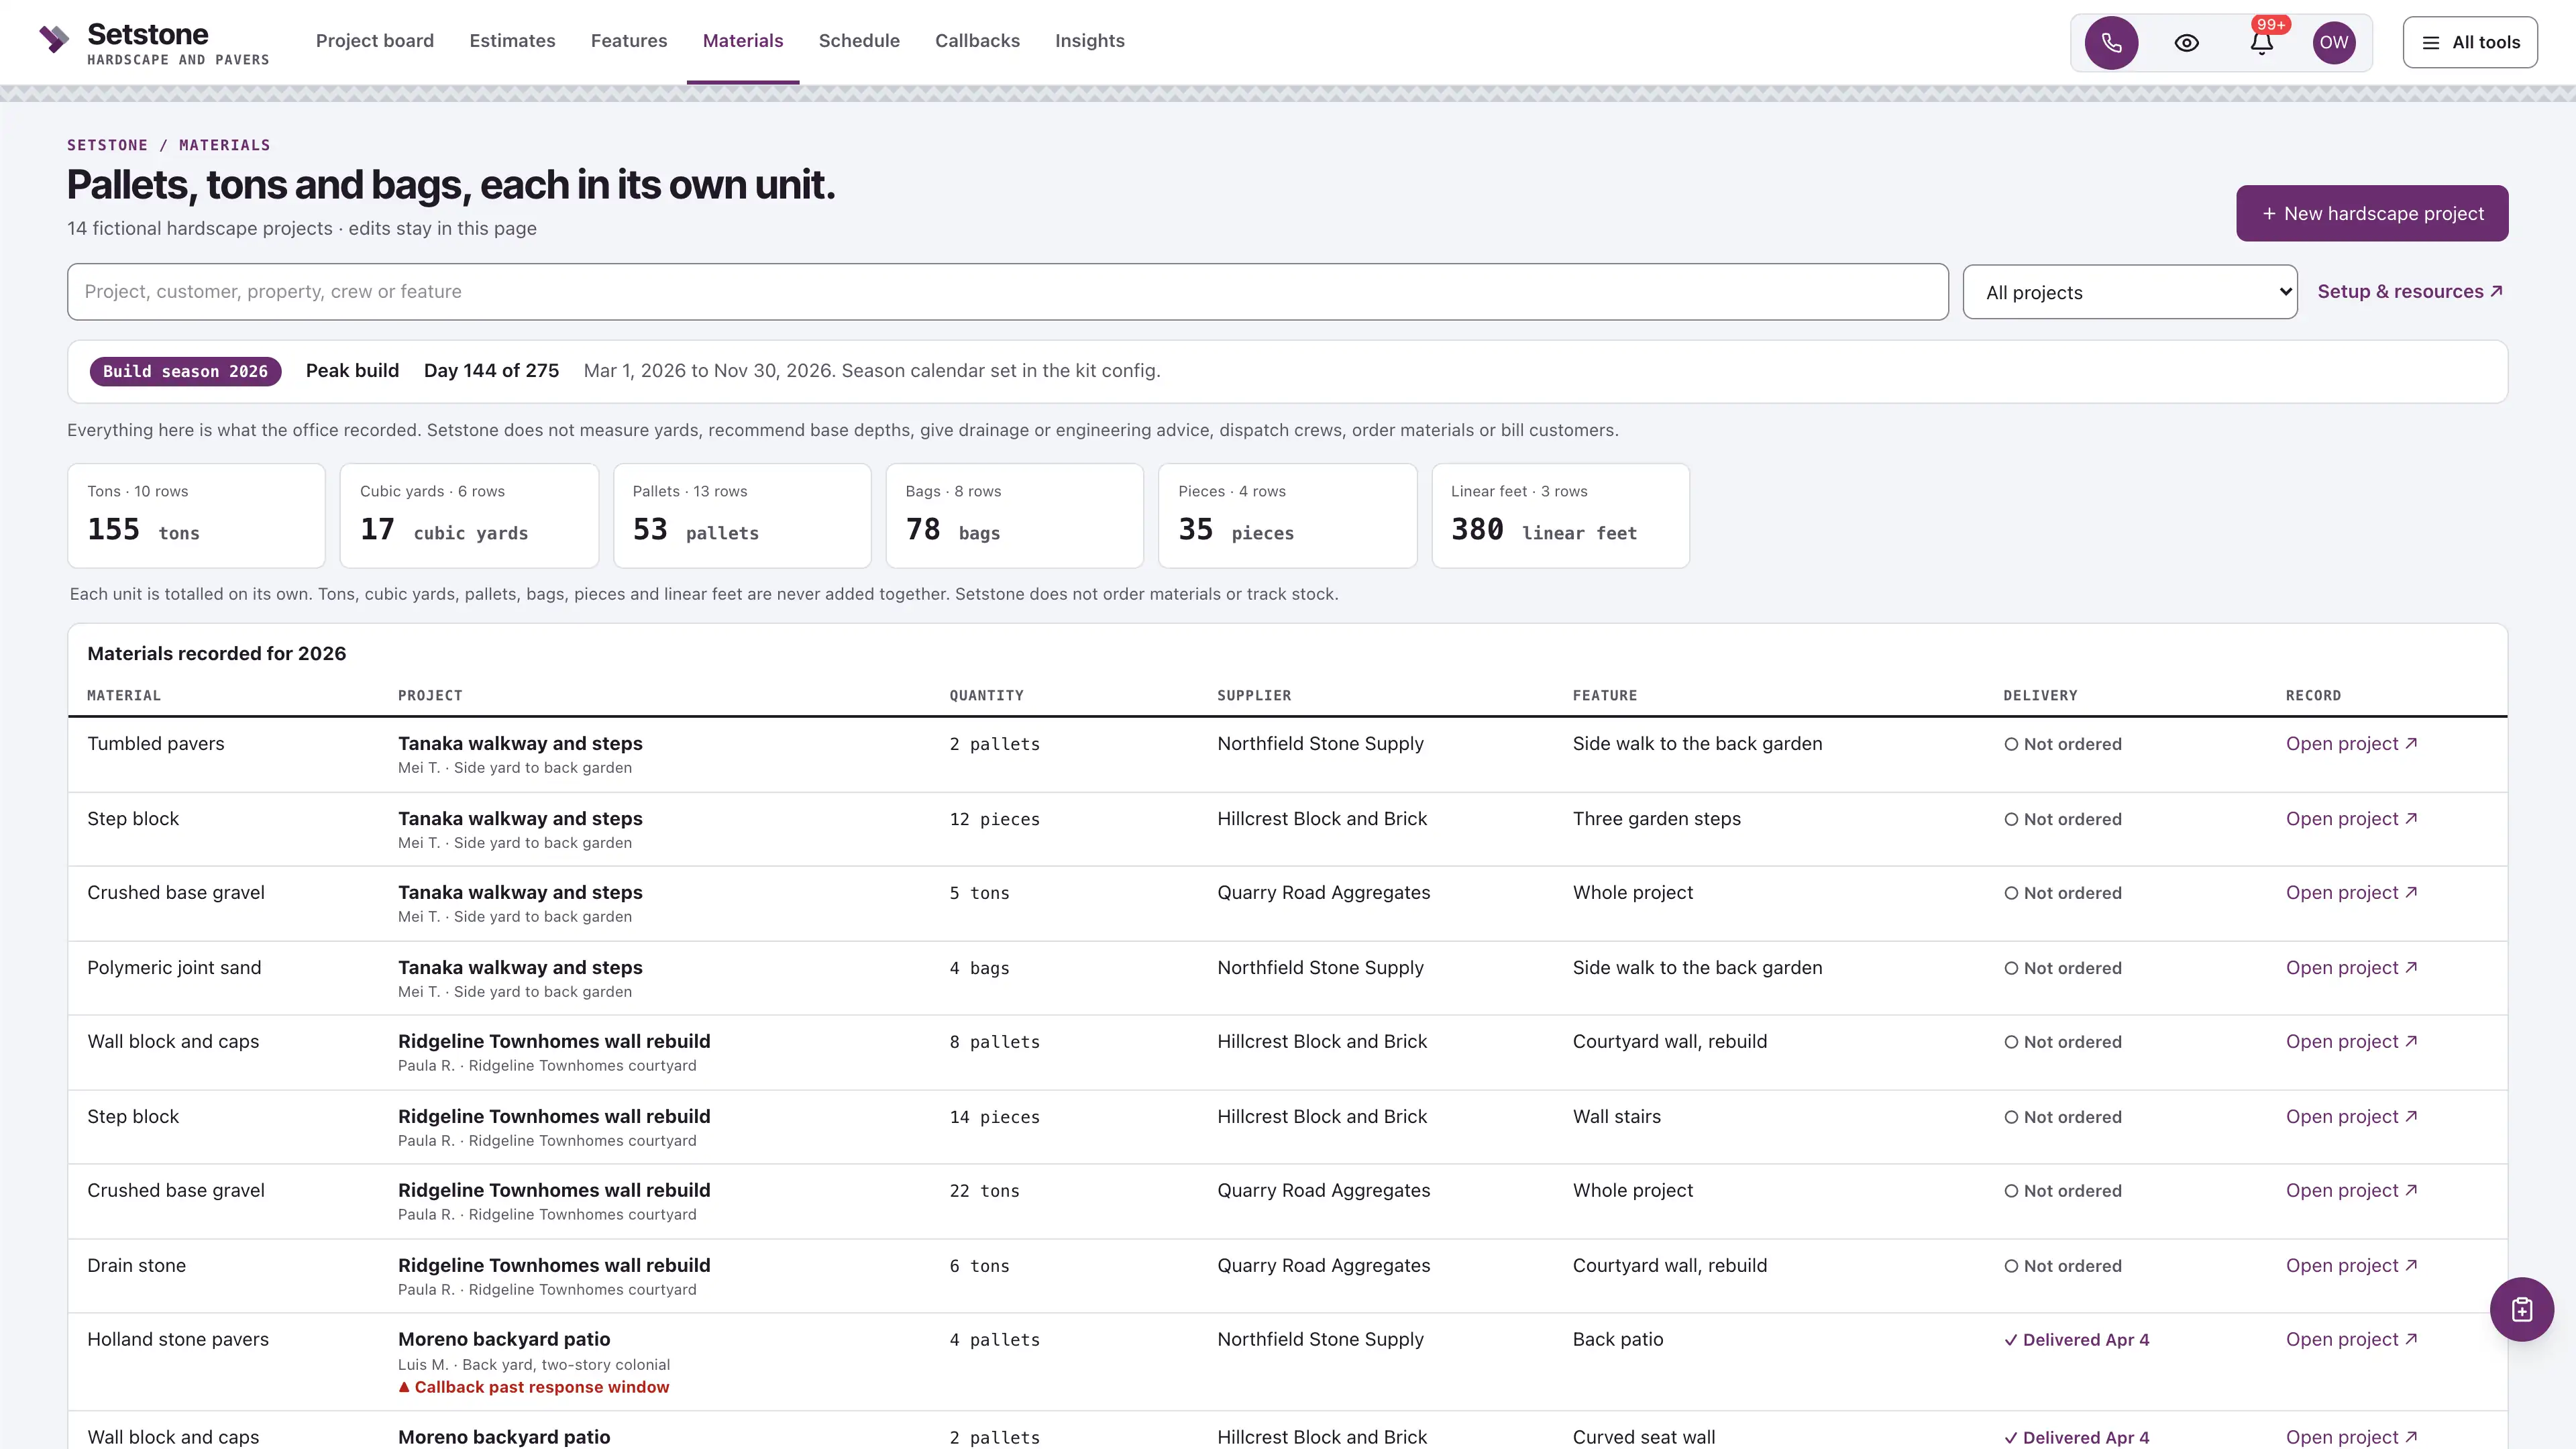Open project for 22 tons gravel row

click(x=2351, y=1190)
